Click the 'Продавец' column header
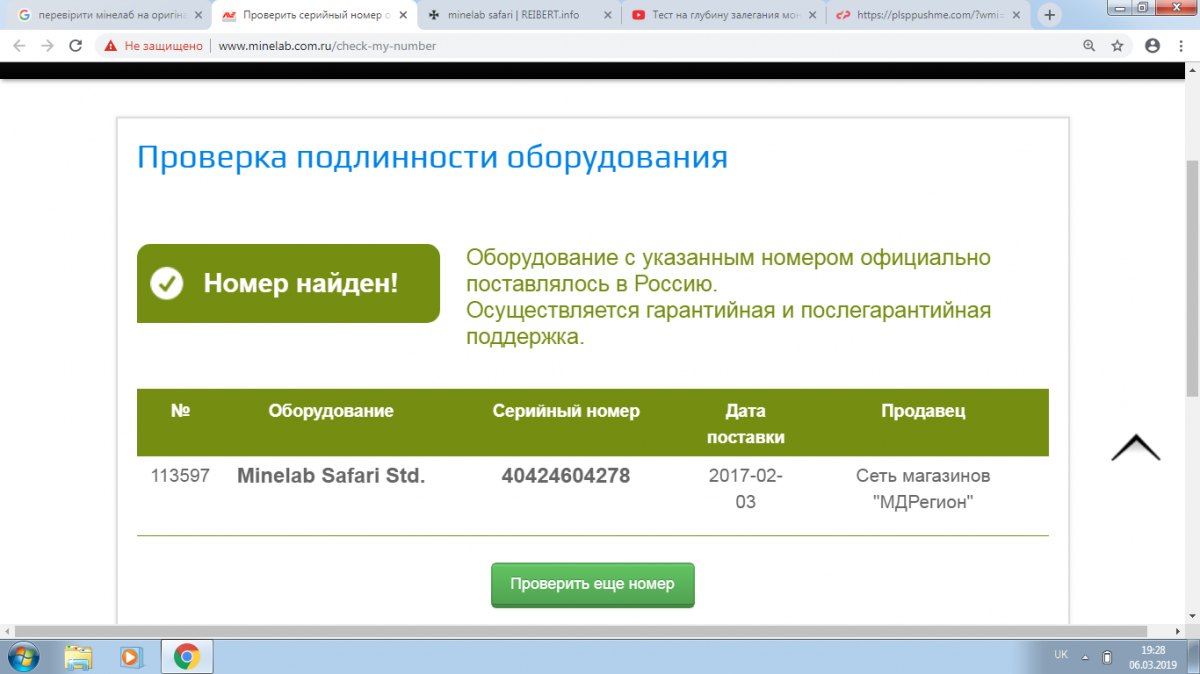The height and width of the screenshot is (674, 1200). (x=923, y=411)
